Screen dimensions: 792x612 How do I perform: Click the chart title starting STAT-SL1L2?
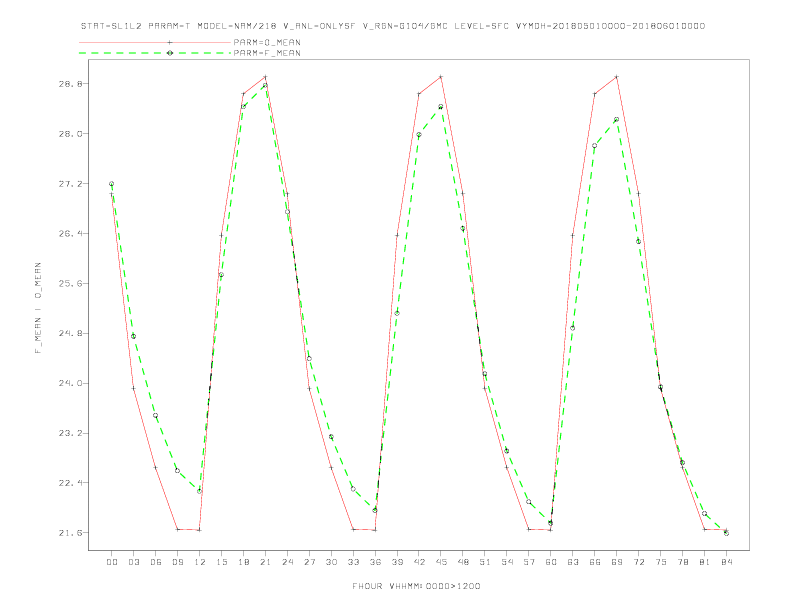[x=393, y=26]
